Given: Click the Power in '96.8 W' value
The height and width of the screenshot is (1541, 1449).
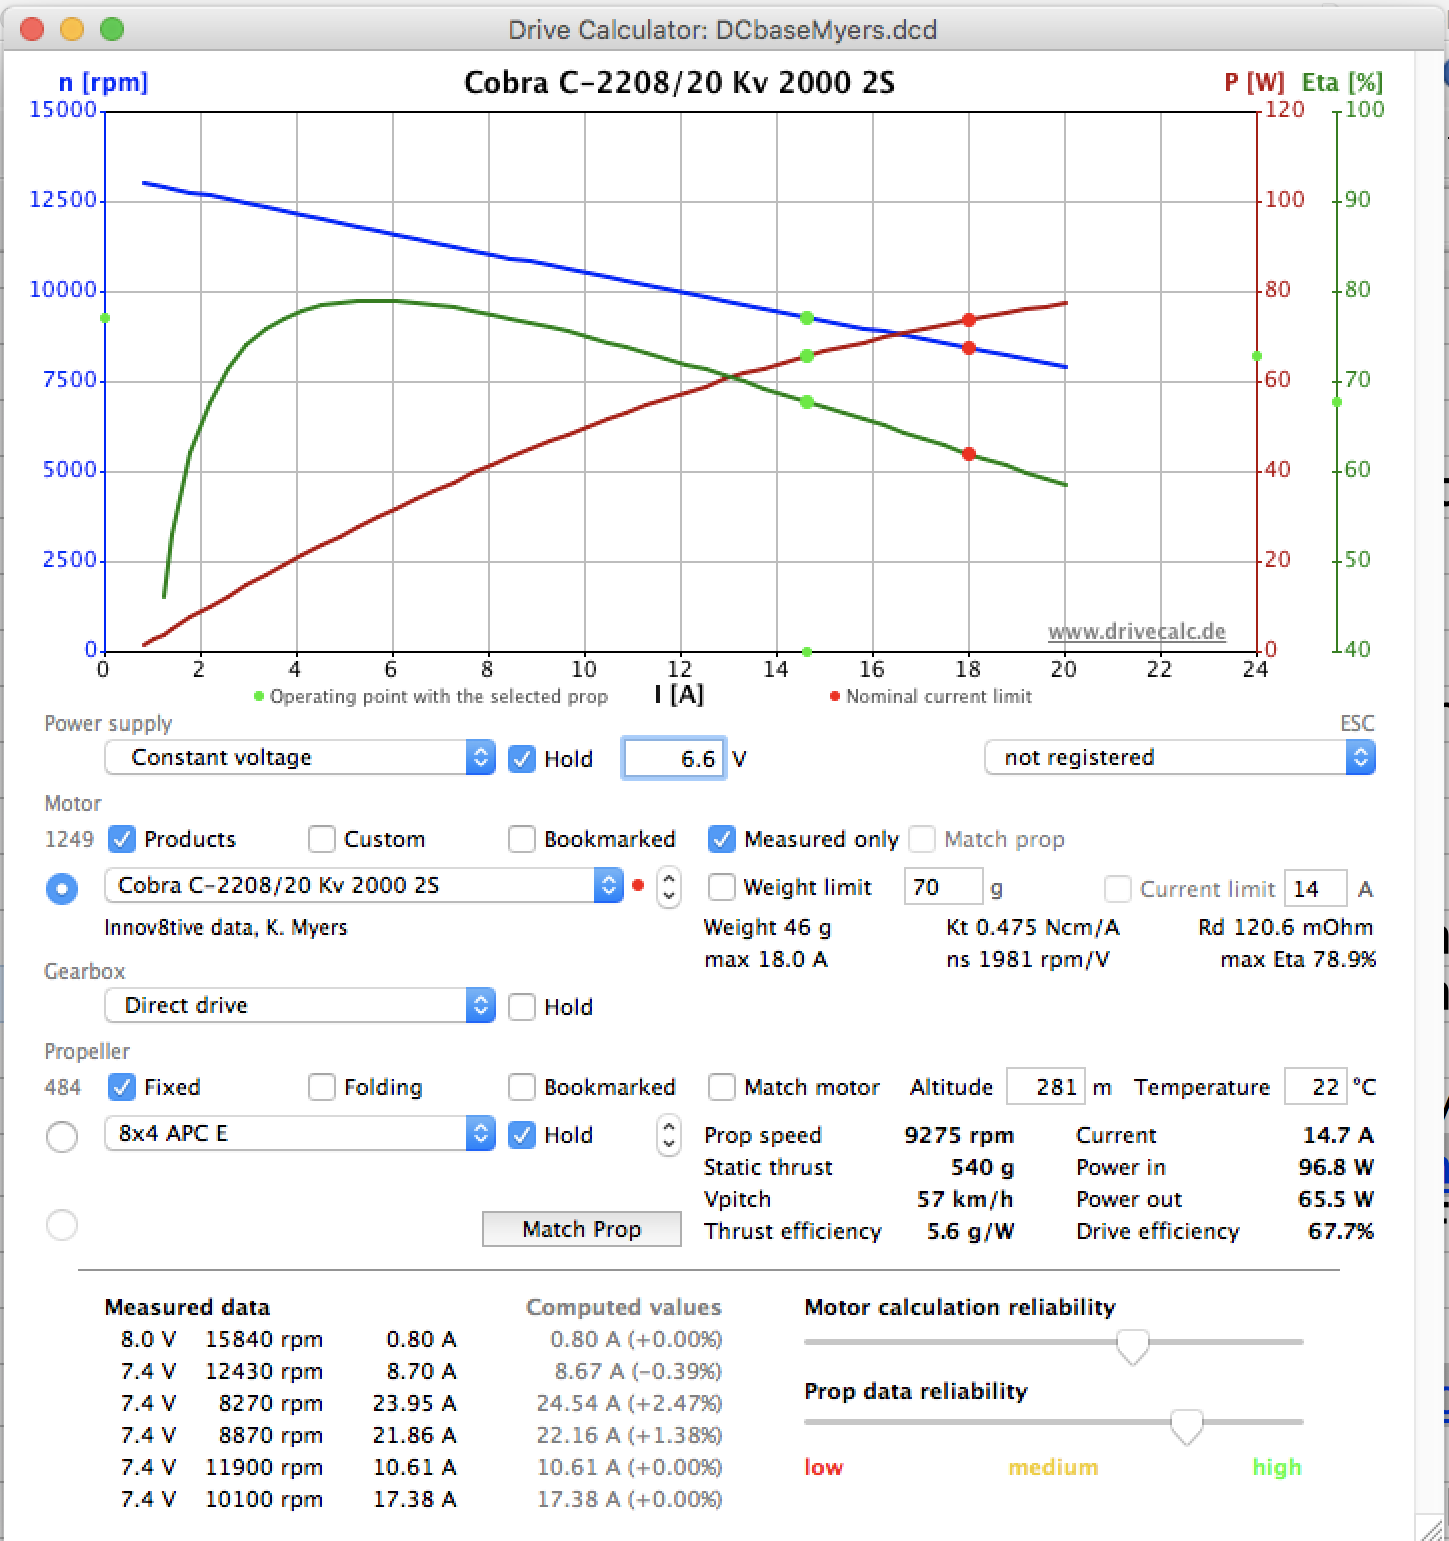Looking at the screenshot, I should coord(1336,1168).
